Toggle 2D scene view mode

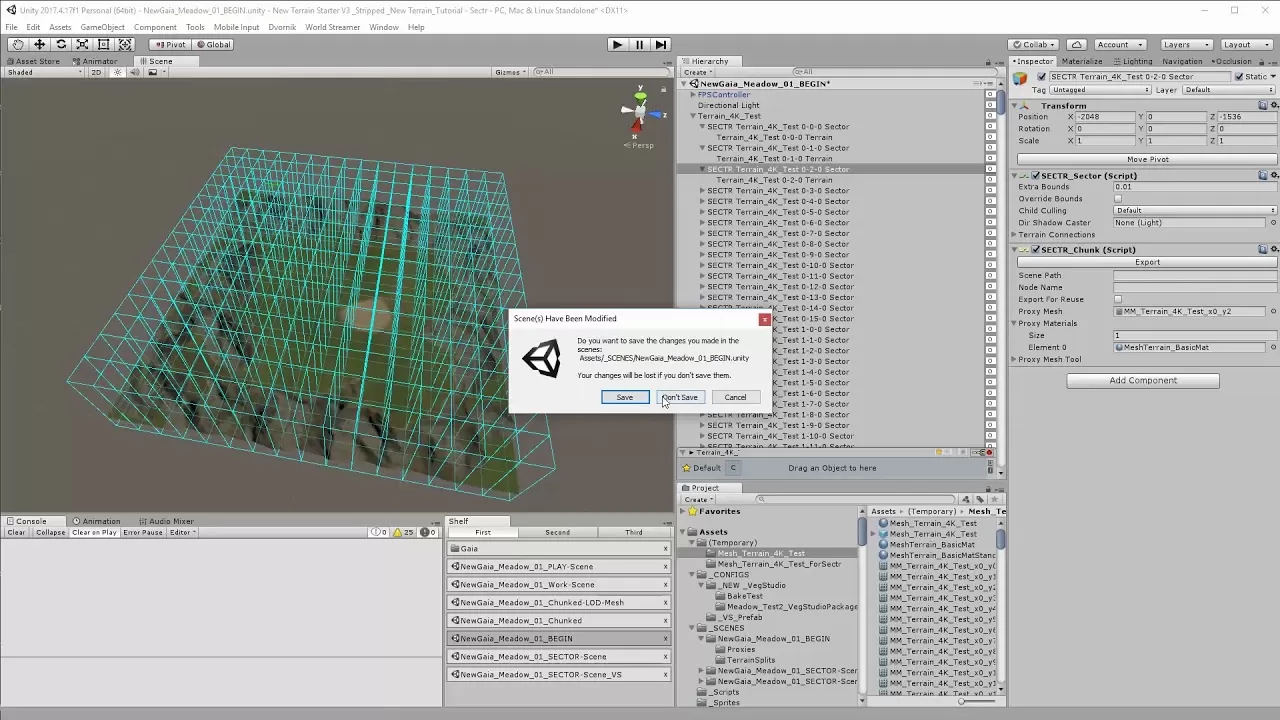click(97, 72)
